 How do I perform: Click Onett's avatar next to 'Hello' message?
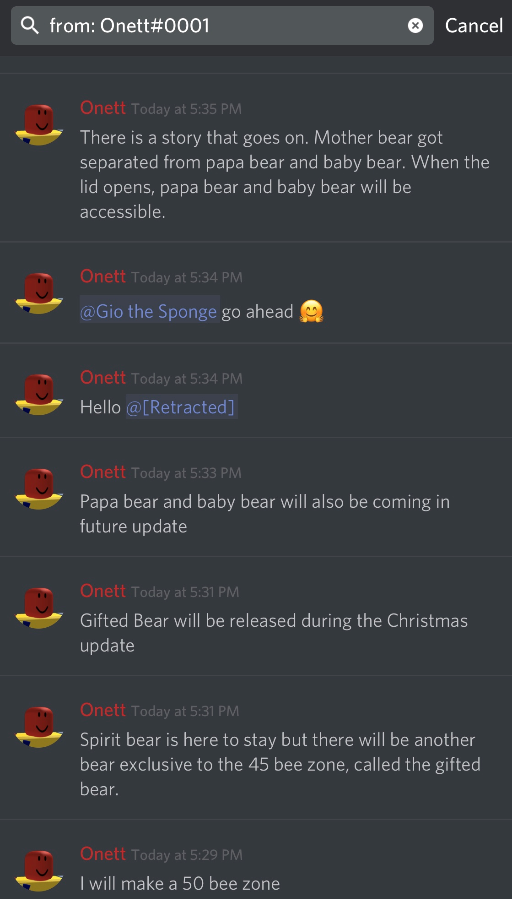click(39, 394)
